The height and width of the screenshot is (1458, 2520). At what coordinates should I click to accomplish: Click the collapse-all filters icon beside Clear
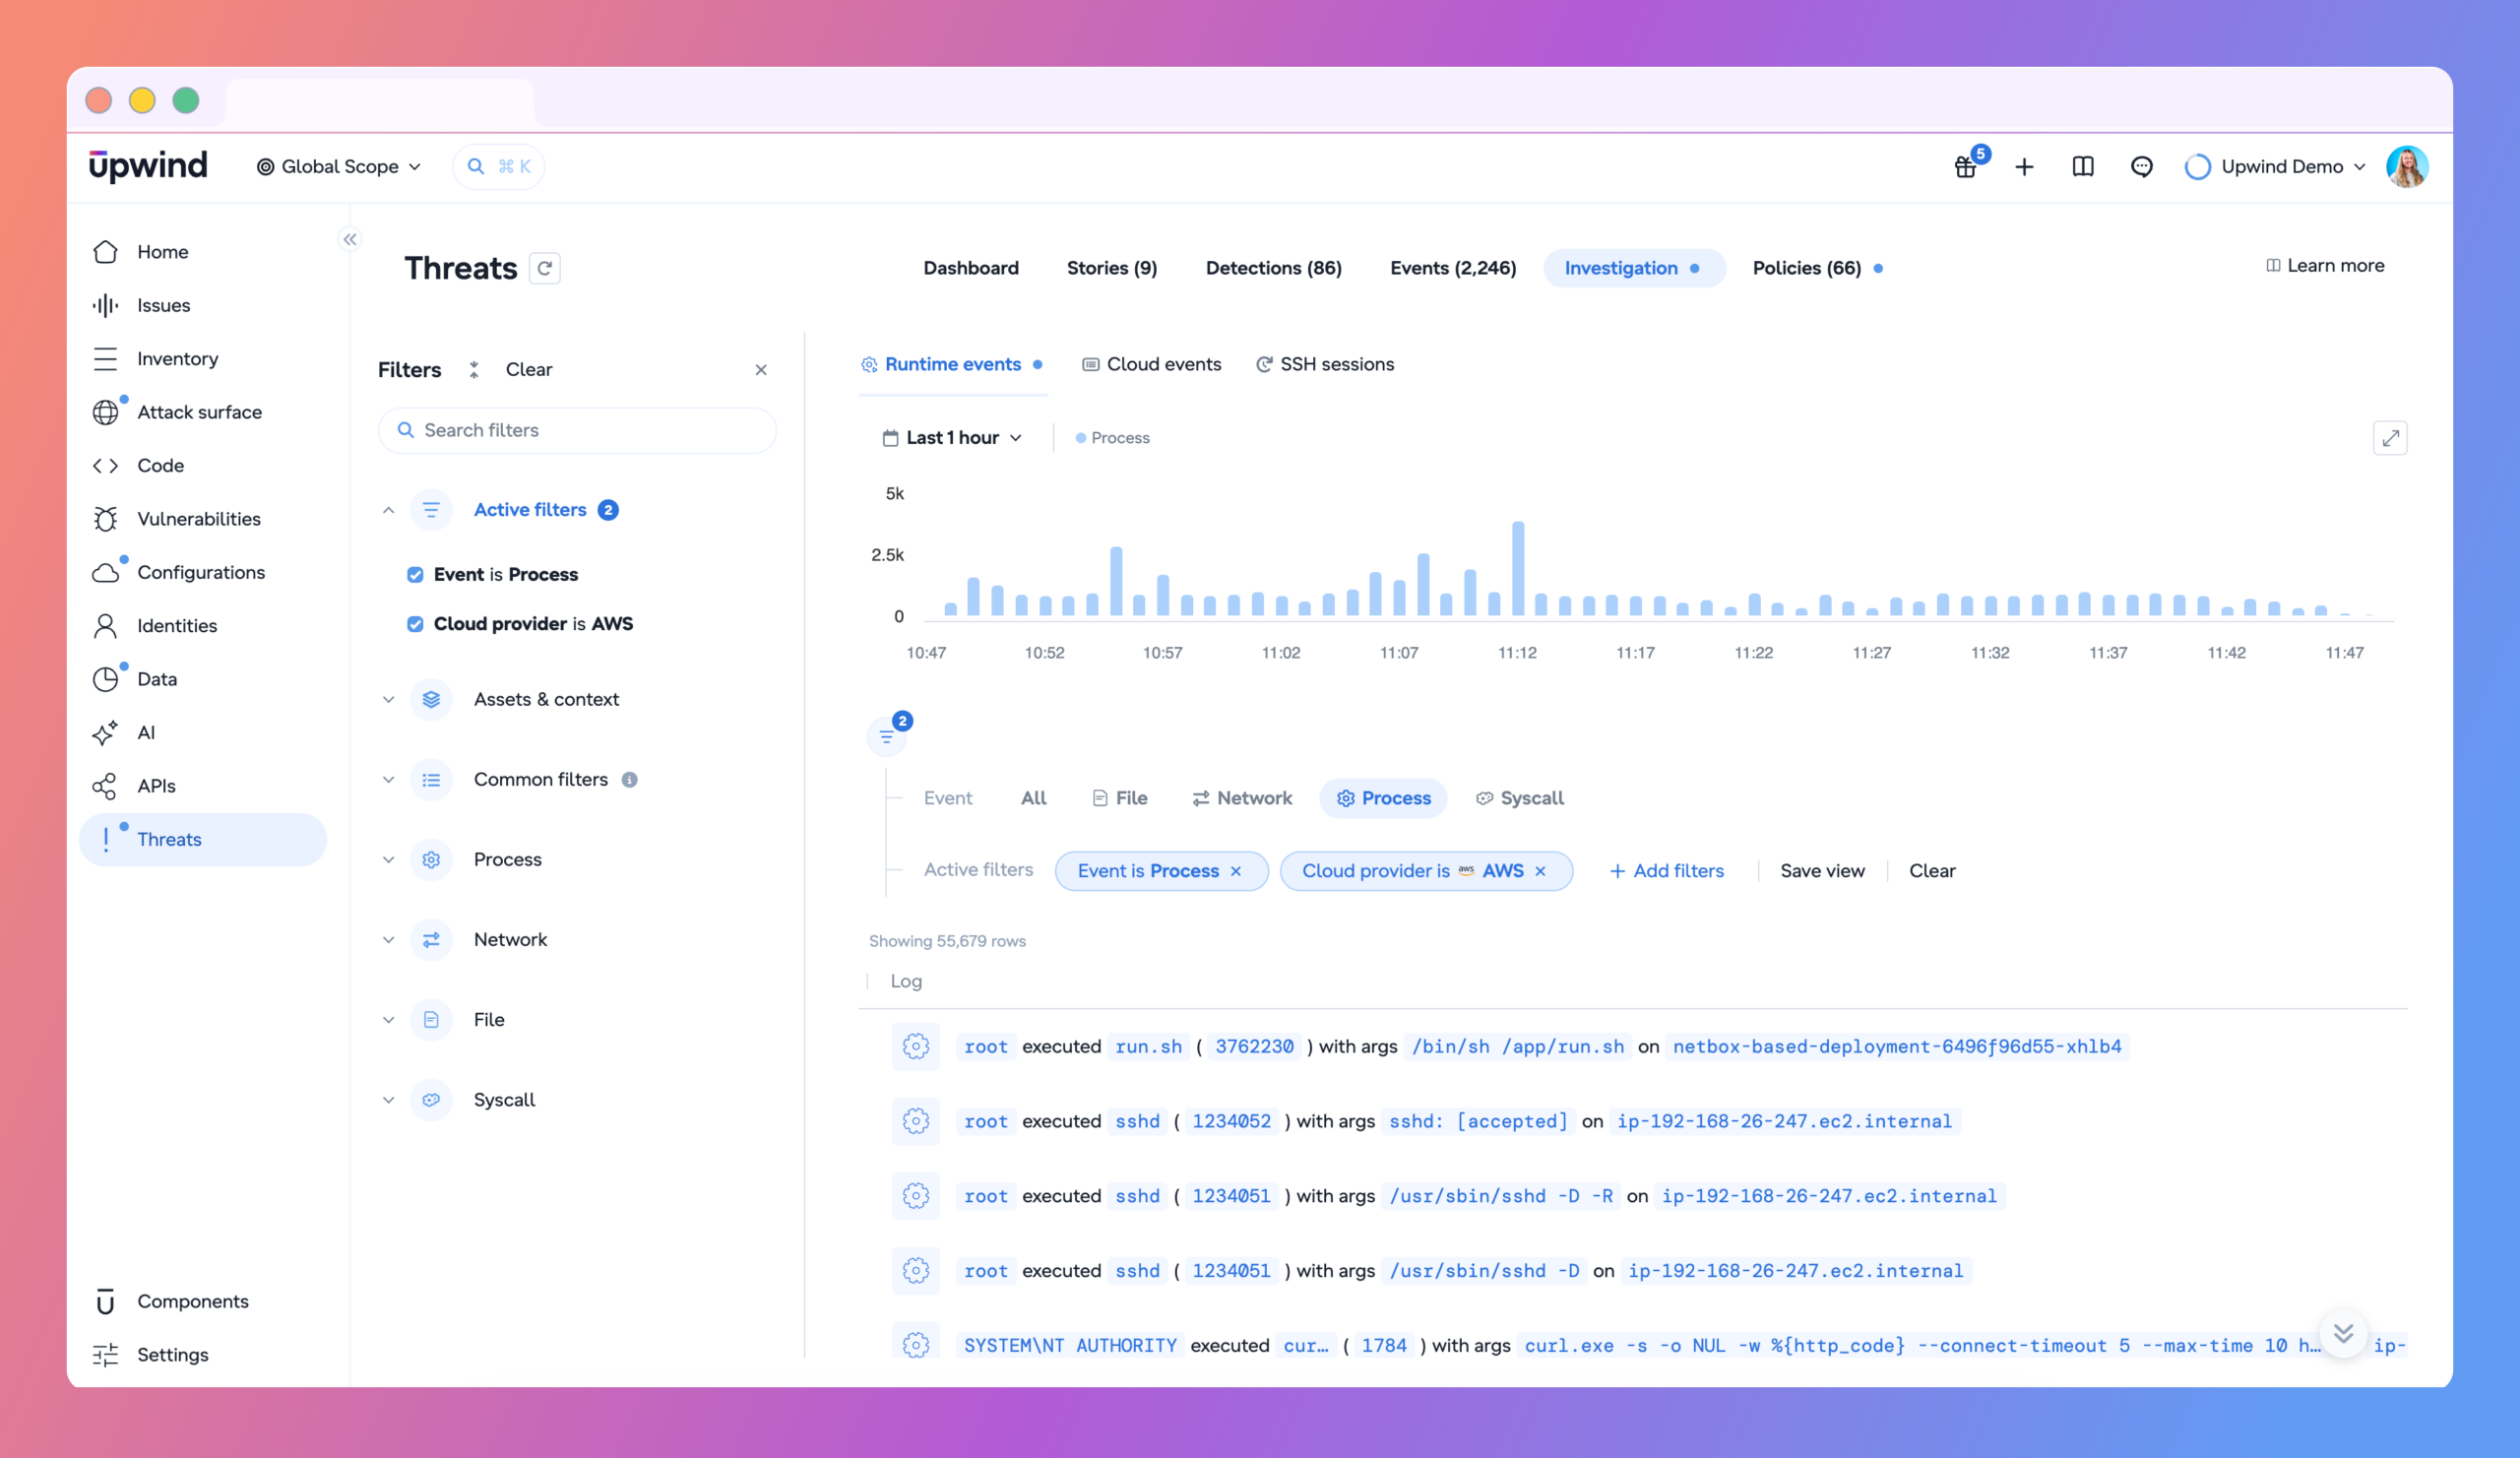pyautogui.click(x=474, y=370)
